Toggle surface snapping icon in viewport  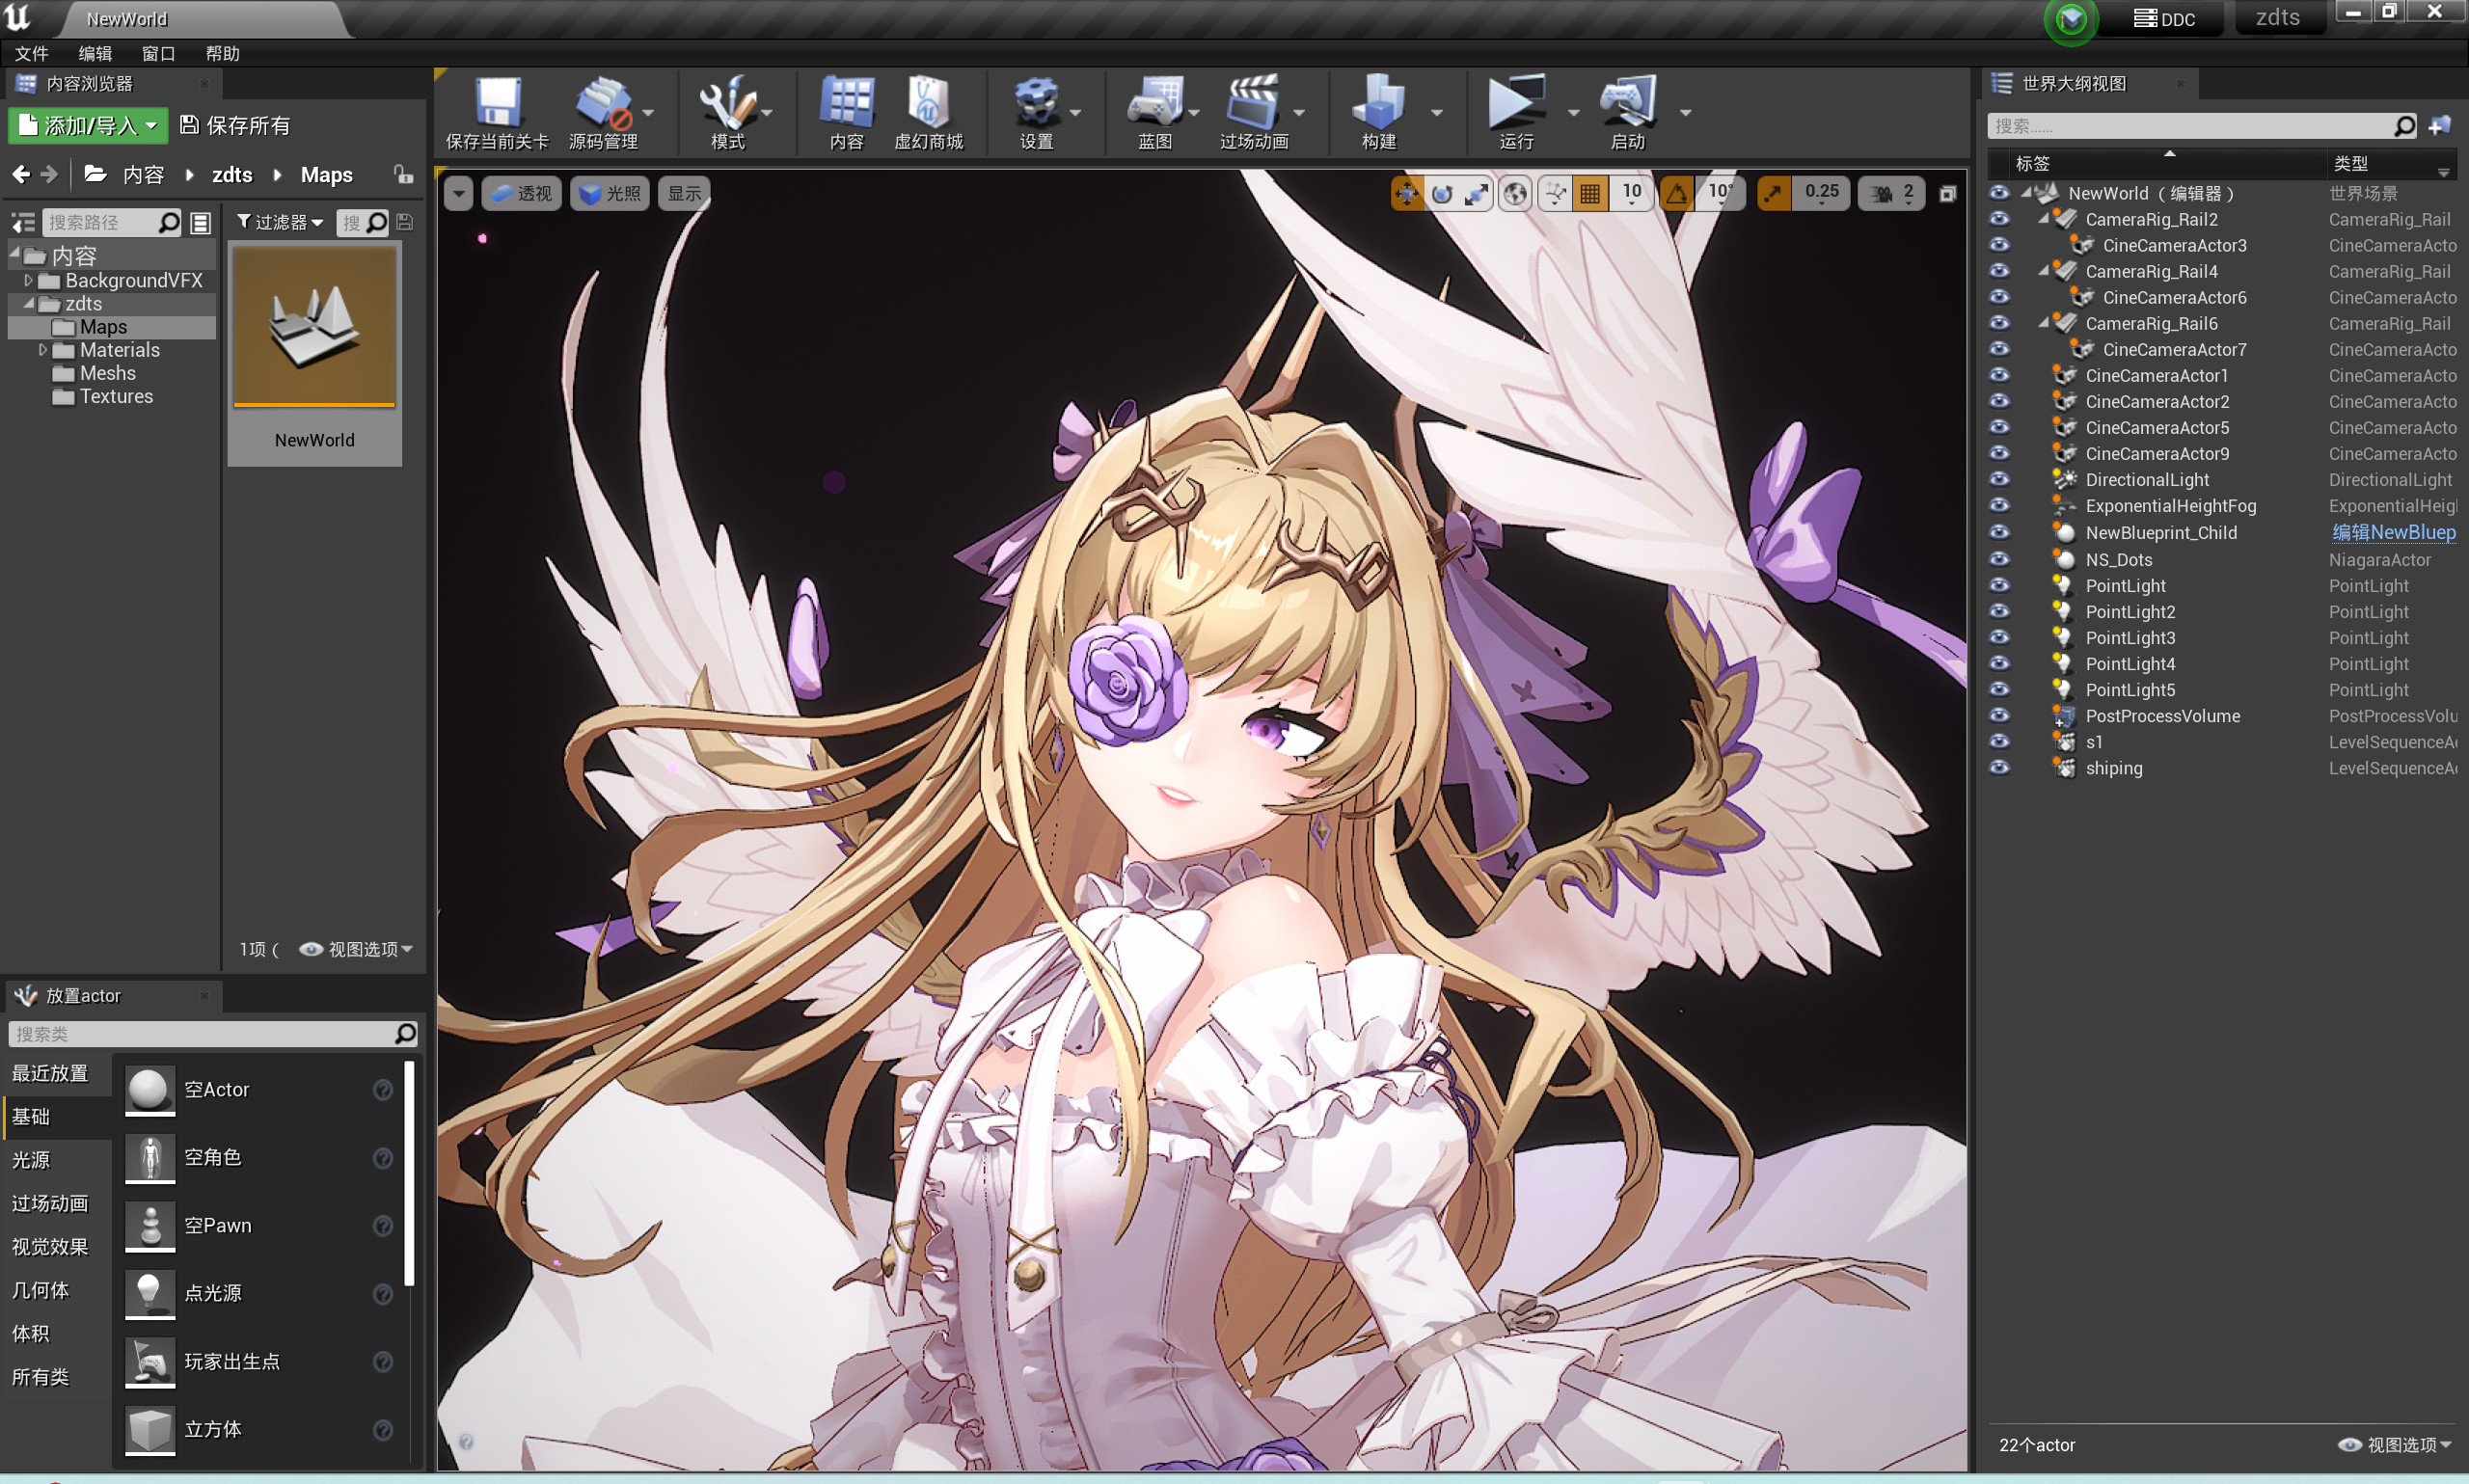click(1554, 193)
